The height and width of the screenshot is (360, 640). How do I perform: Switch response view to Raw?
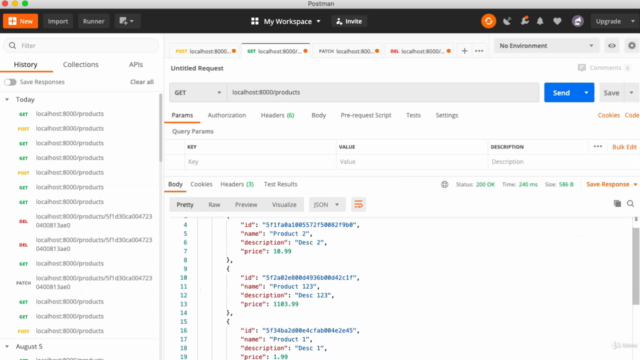[x=214, y=204]
